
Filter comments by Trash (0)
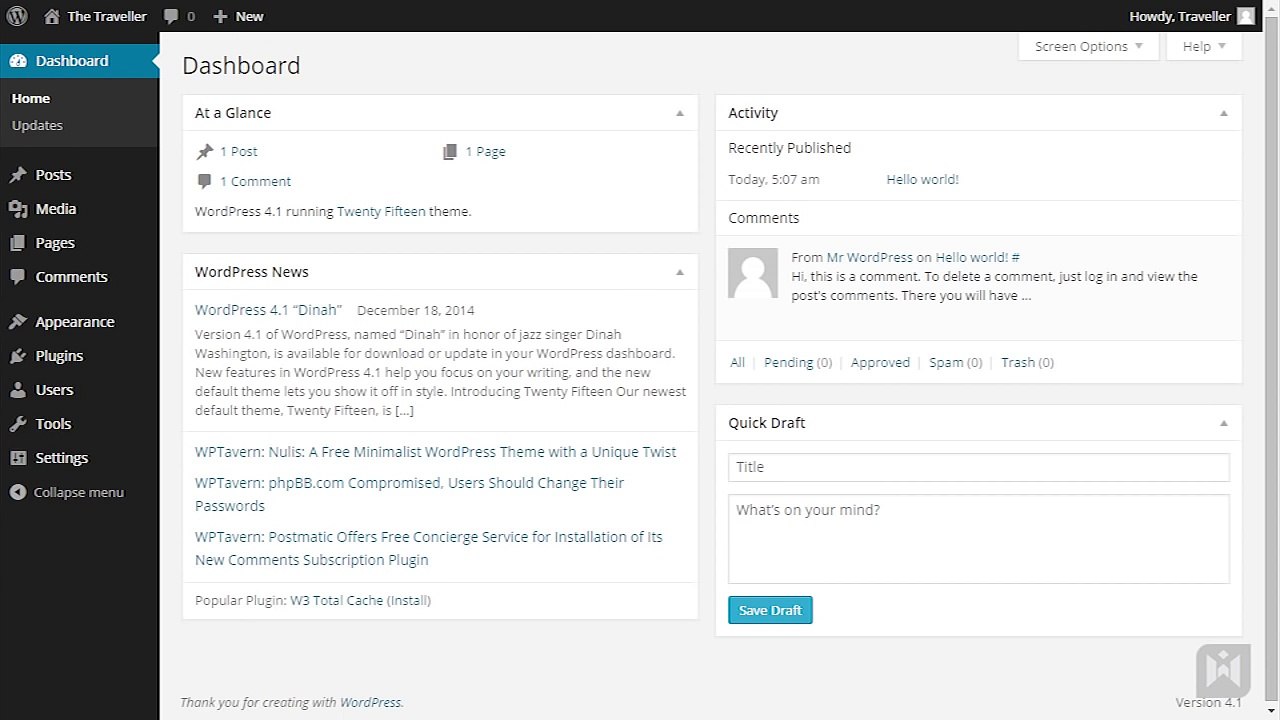point(1027,363)
